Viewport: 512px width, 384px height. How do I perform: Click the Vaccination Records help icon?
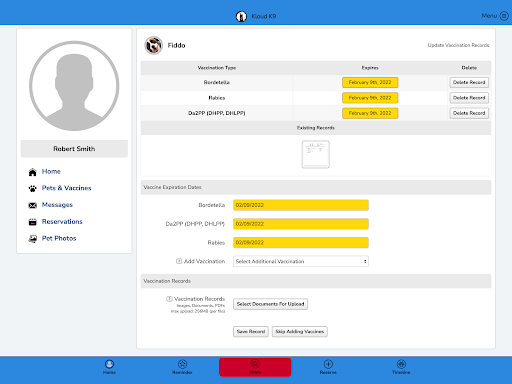pyautogui.click(x=169, y=299)
